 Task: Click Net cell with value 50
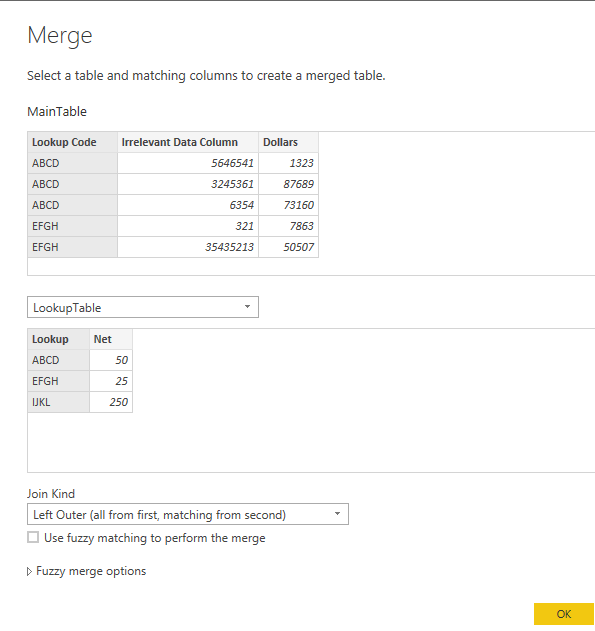111,360
